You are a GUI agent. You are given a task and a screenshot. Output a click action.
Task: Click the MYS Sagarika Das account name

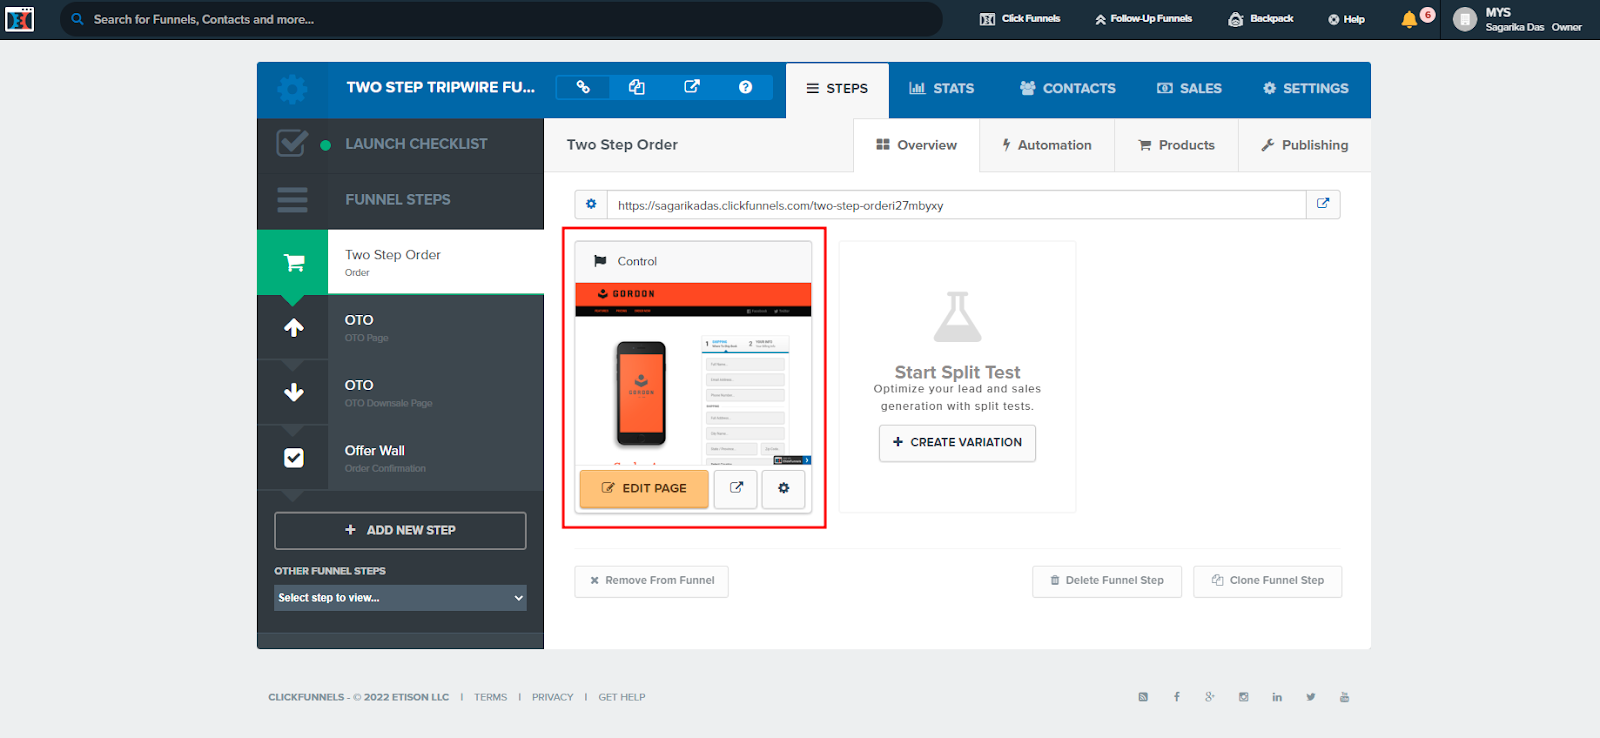click(1533, 19)
